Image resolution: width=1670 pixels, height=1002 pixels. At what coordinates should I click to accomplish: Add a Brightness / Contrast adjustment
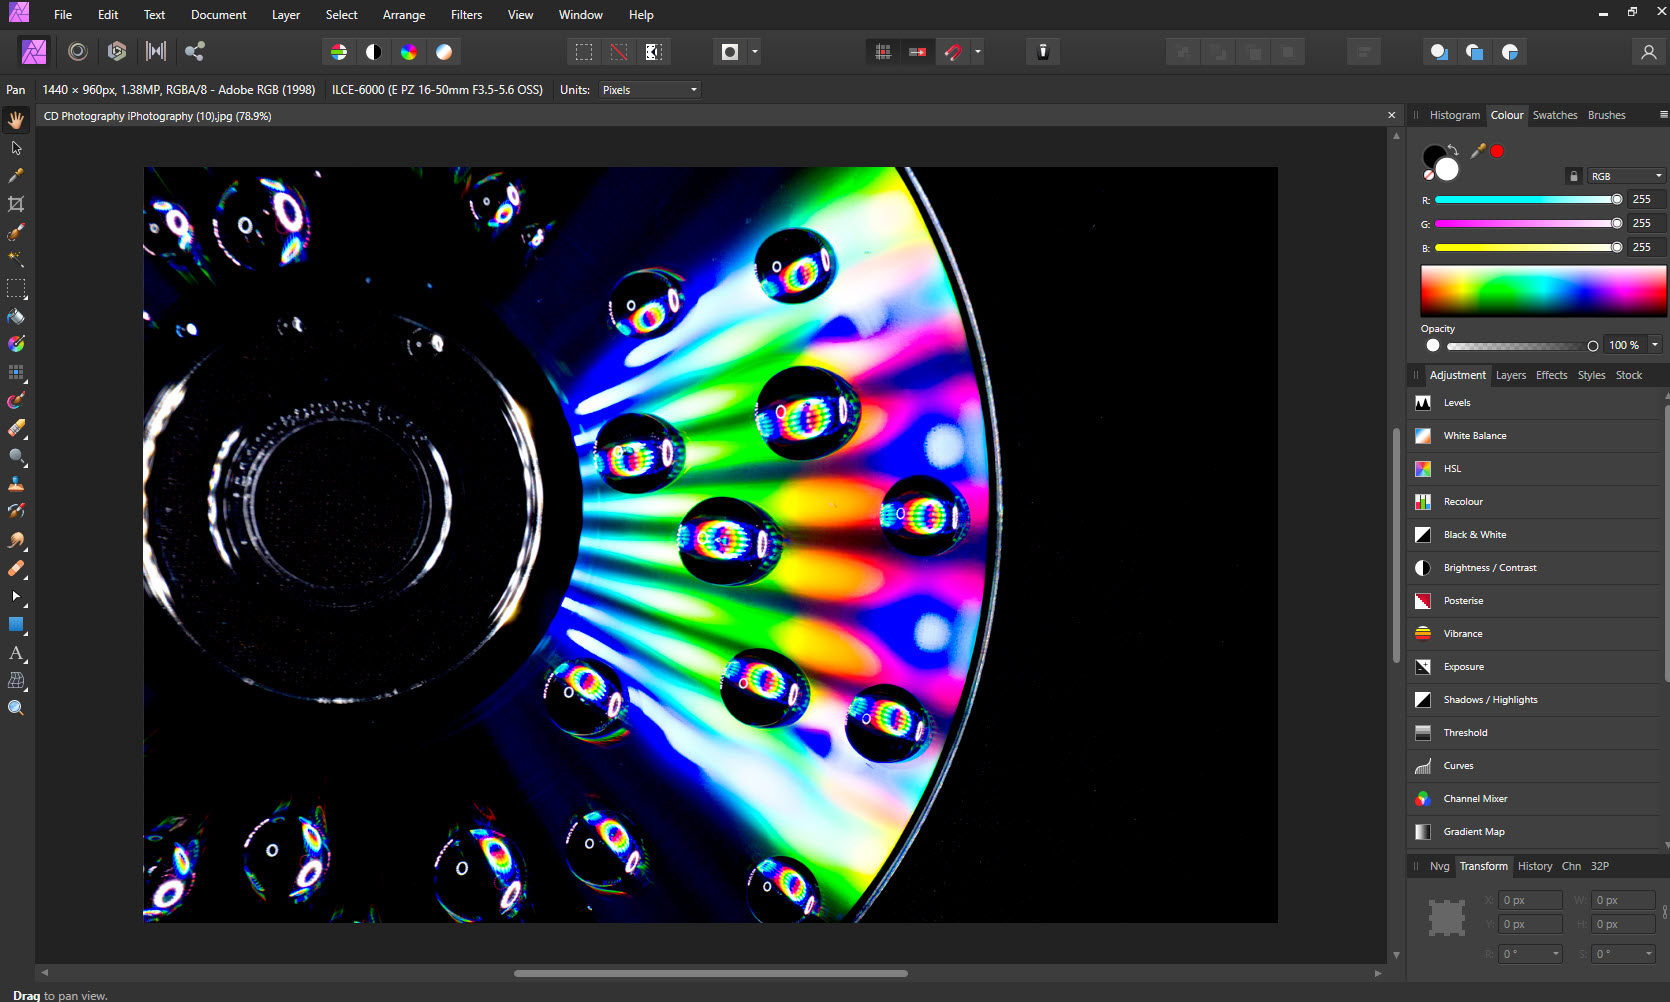[x=1535, y=568]
